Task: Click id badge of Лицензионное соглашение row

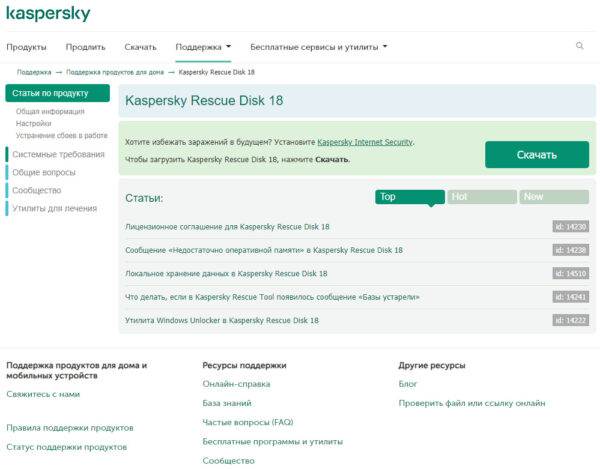Action: tap(571, 226)
